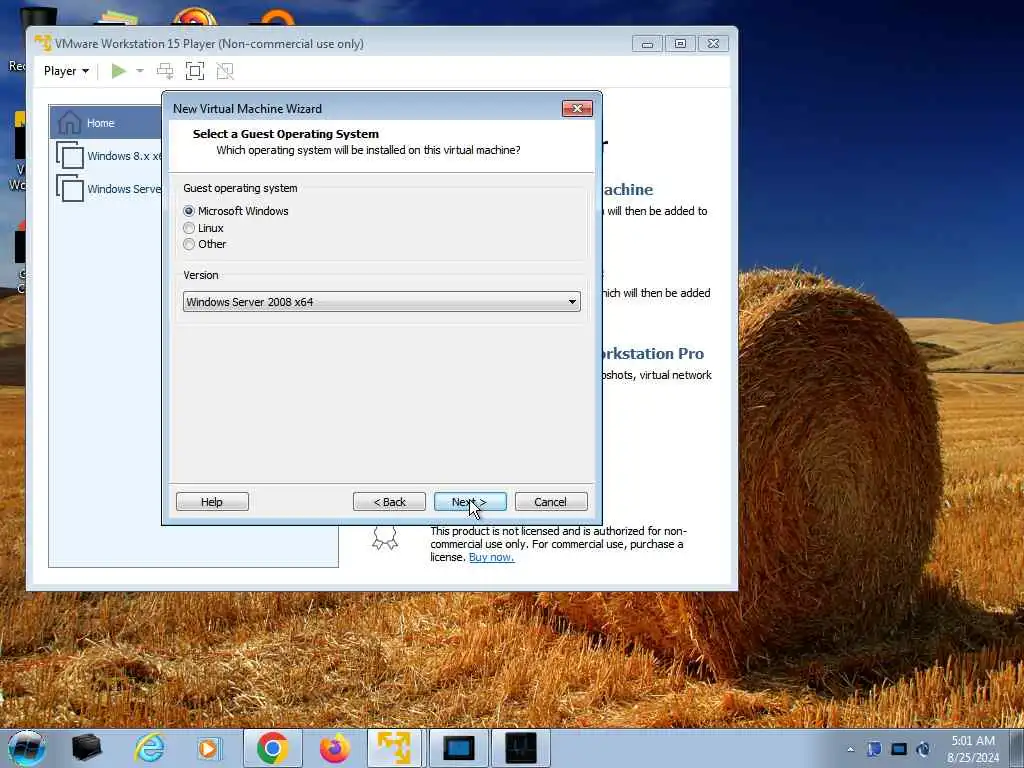This screenshot has width=1024, height=768.
Task: Go Back to previous wizard step
Action: click(x=389, y=502)
